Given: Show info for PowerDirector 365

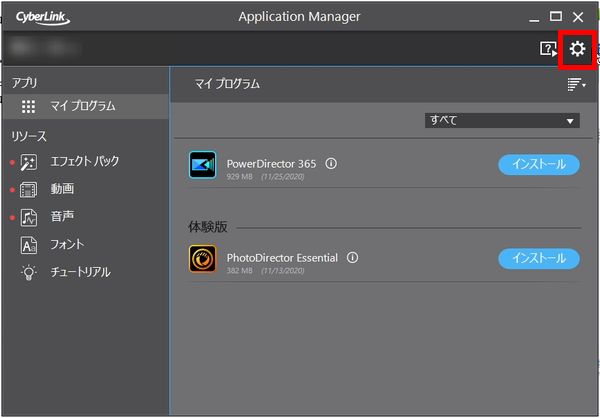Looking at the screenshot, I should (x=331, y=164).
